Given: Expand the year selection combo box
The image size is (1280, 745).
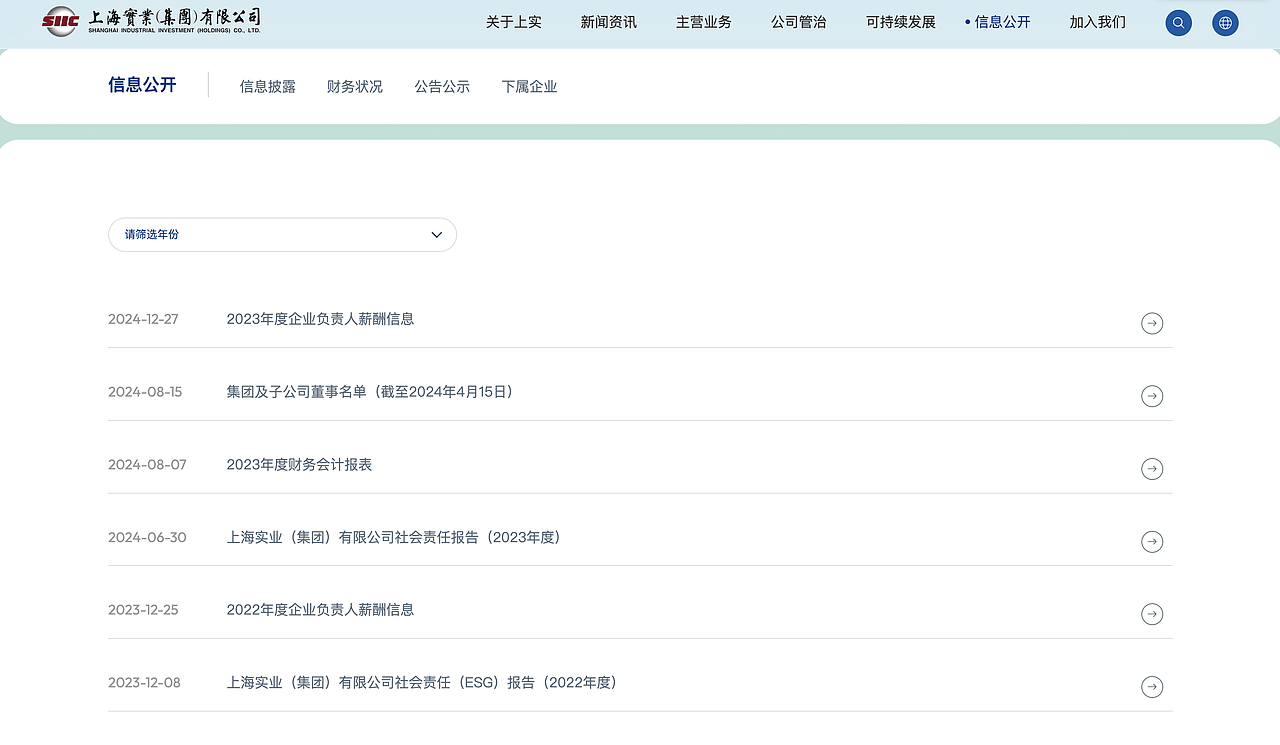Looking at the screenshot, I should (x=282, y=234).
